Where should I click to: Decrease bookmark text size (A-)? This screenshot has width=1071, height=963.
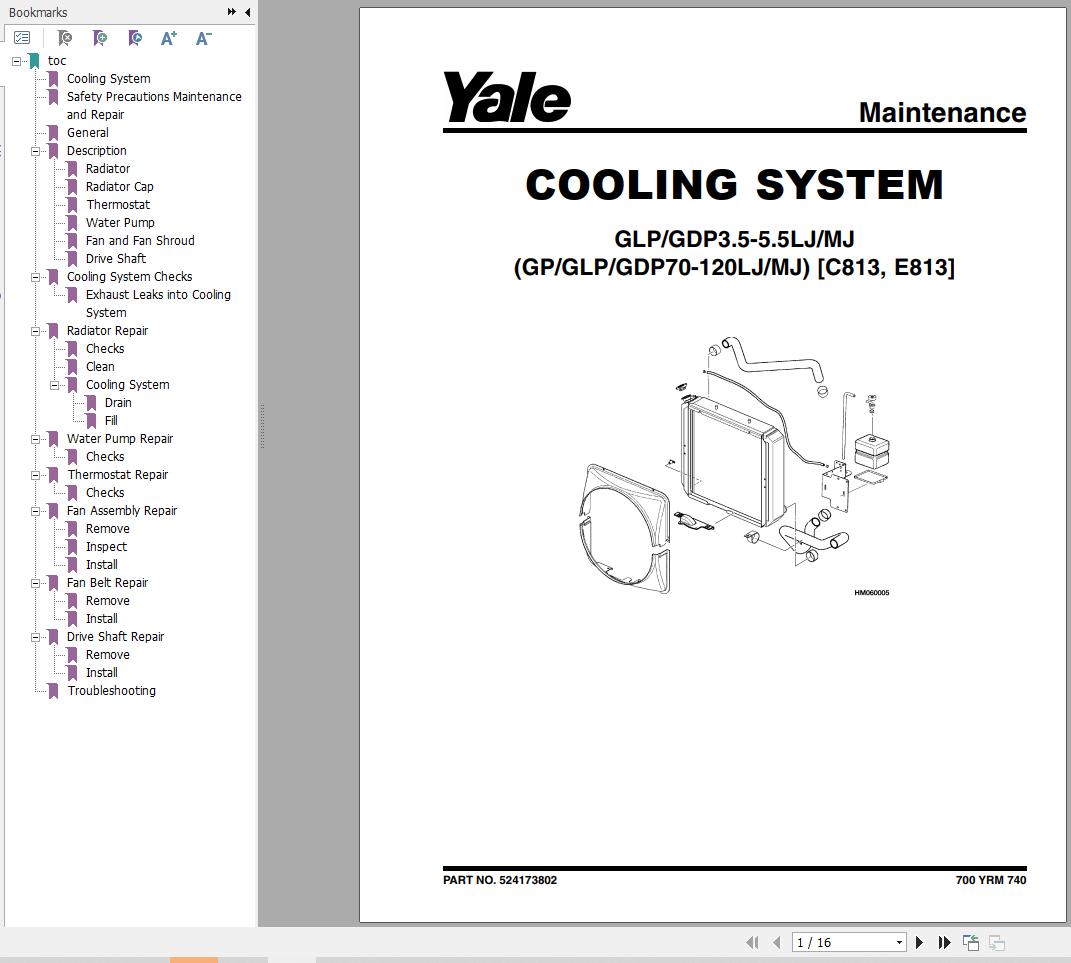[x=204, y=38]
